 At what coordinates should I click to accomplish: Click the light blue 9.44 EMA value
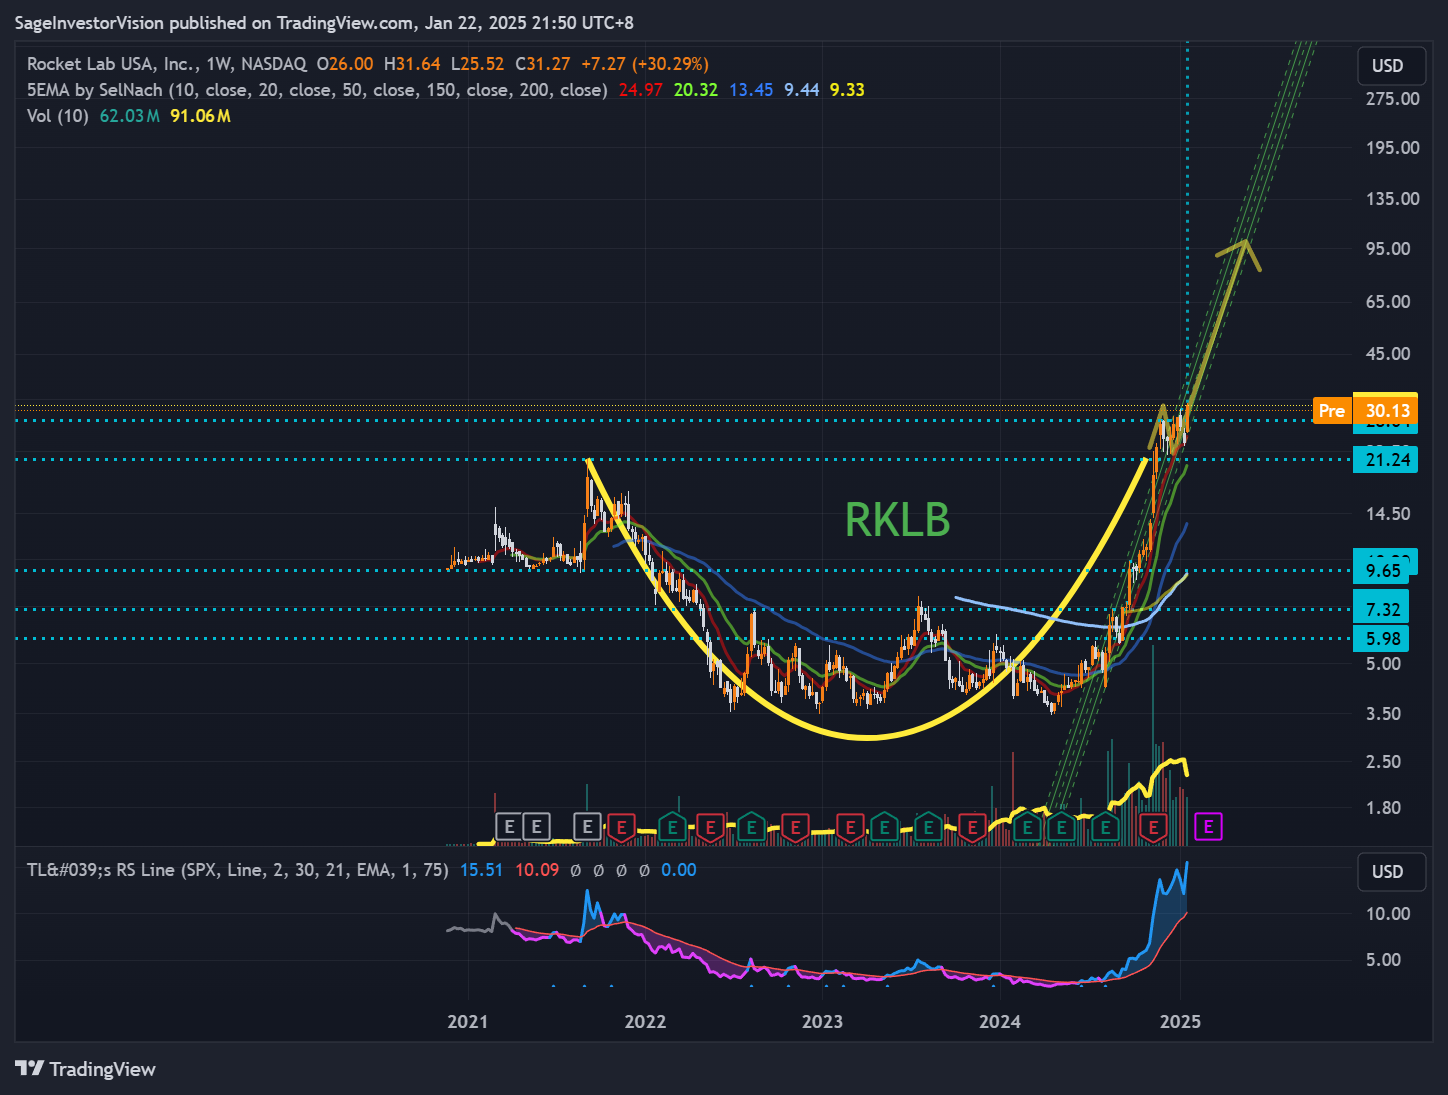tap(802, 90)
